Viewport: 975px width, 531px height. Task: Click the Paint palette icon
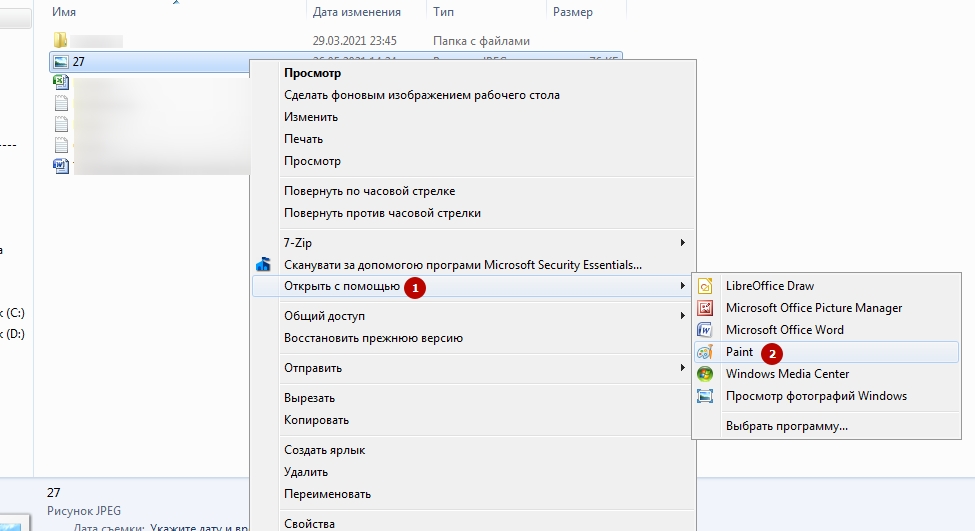705,352
